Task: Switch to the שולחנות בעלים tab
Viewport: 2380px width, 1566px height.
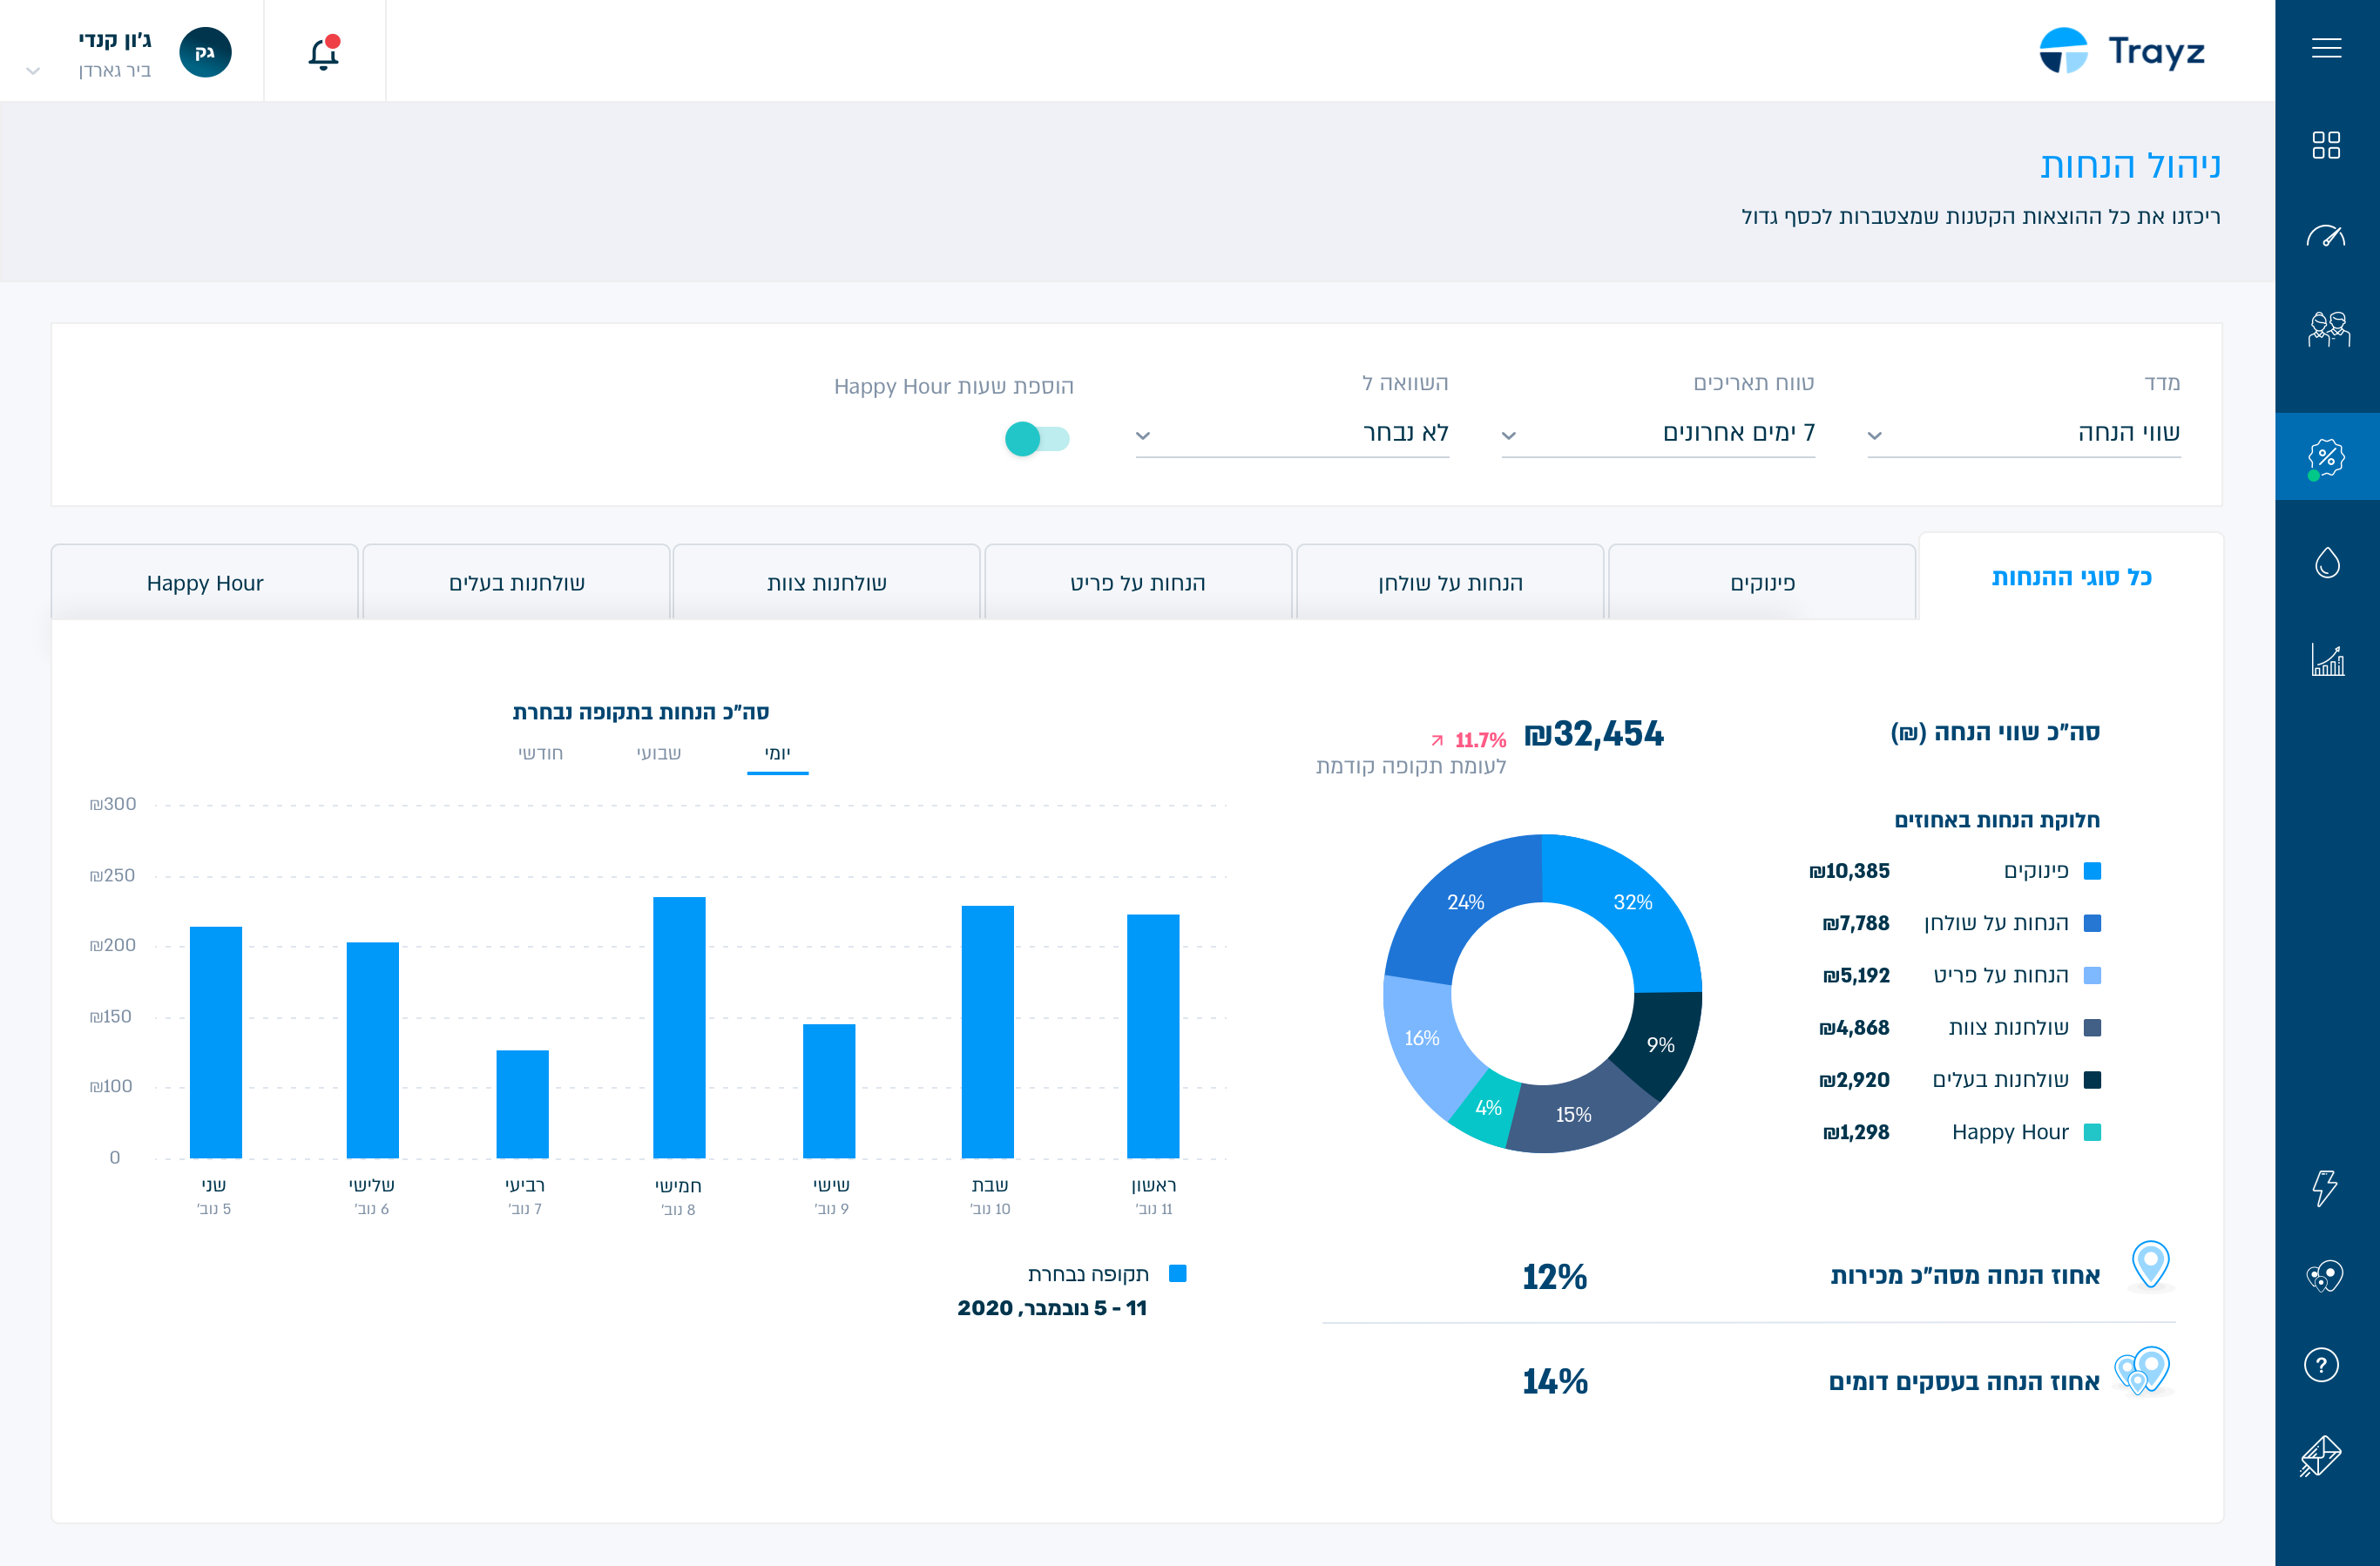Action: tap(516, 582)
